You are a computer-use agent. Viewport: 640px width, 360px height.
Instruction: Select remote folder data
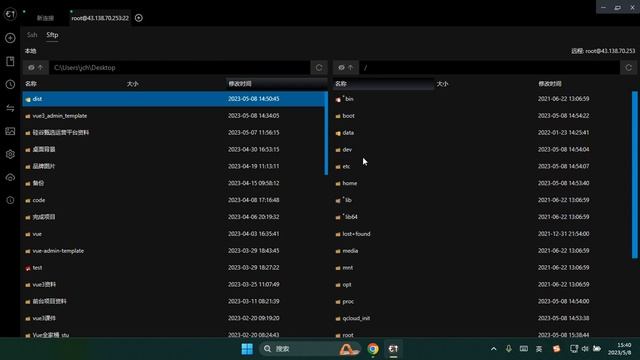point(482,133)
